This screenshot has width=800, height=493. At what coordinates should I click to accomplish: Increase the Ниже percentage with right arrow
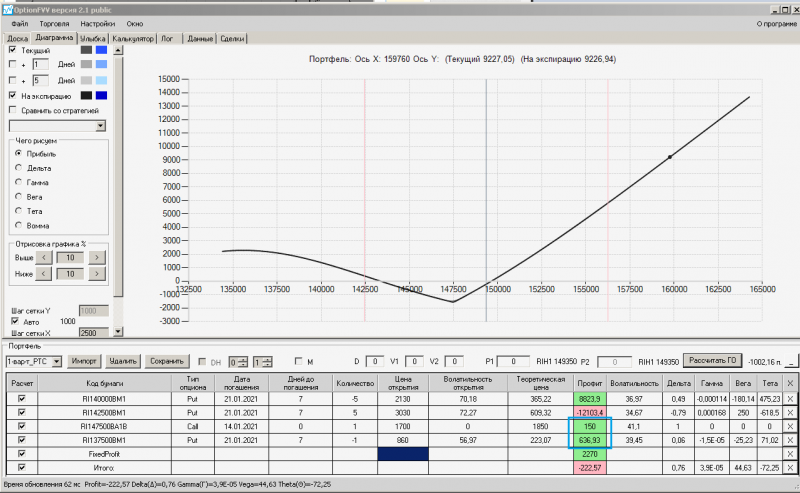pyautogui.click(x=97, y=274)
